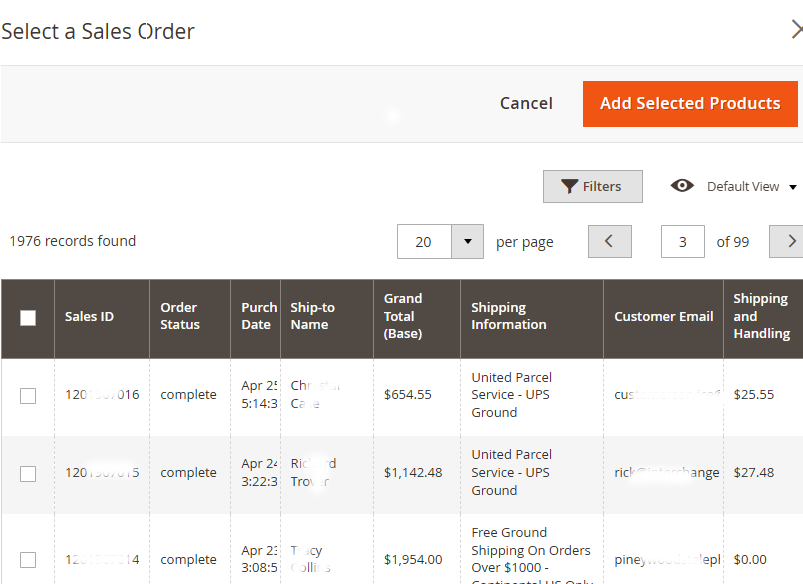Click the eye icon next to Default View

click(x=682, y=186)
